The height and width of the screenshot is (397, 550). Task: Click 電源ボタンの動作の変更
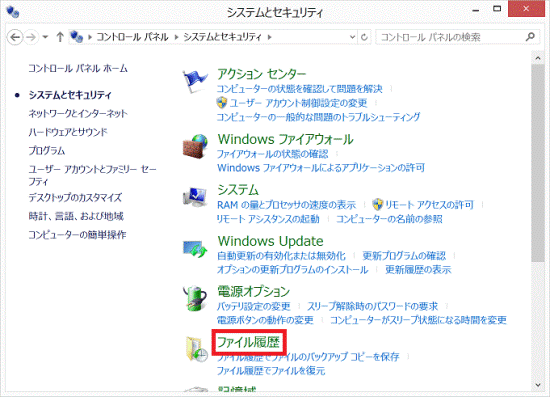(265, 320)
